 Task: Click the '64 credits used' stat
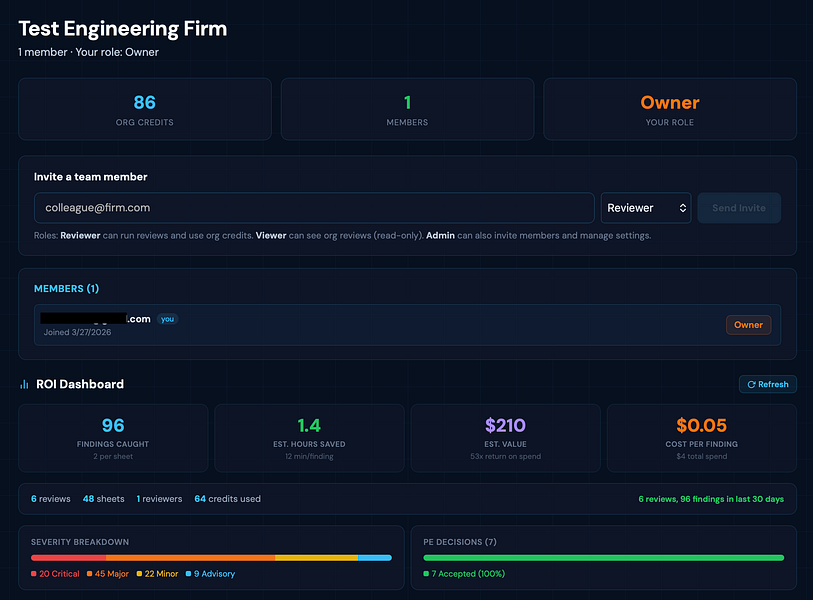(x=228, y=499)
